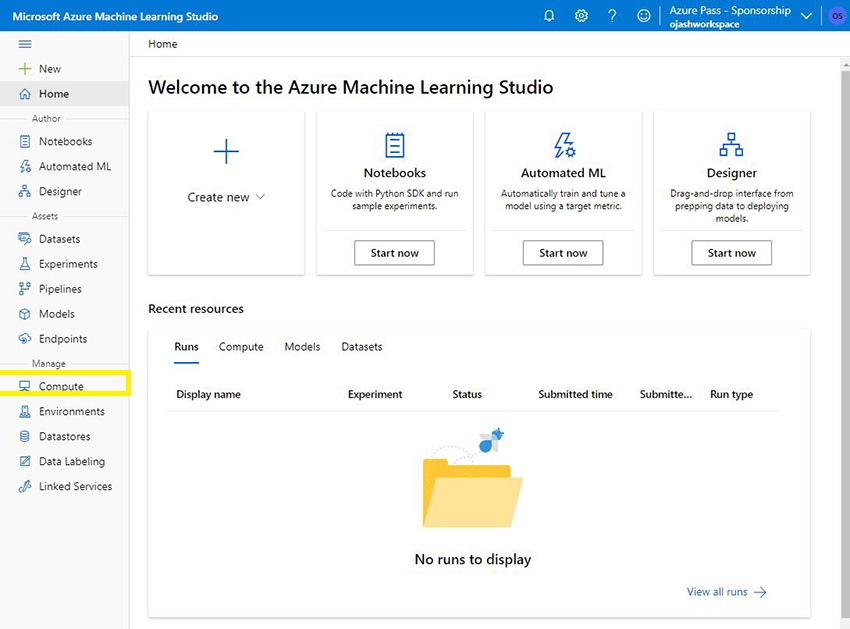
Task: Open the Azure Pass workspace selector chevron
Action: 806,15
